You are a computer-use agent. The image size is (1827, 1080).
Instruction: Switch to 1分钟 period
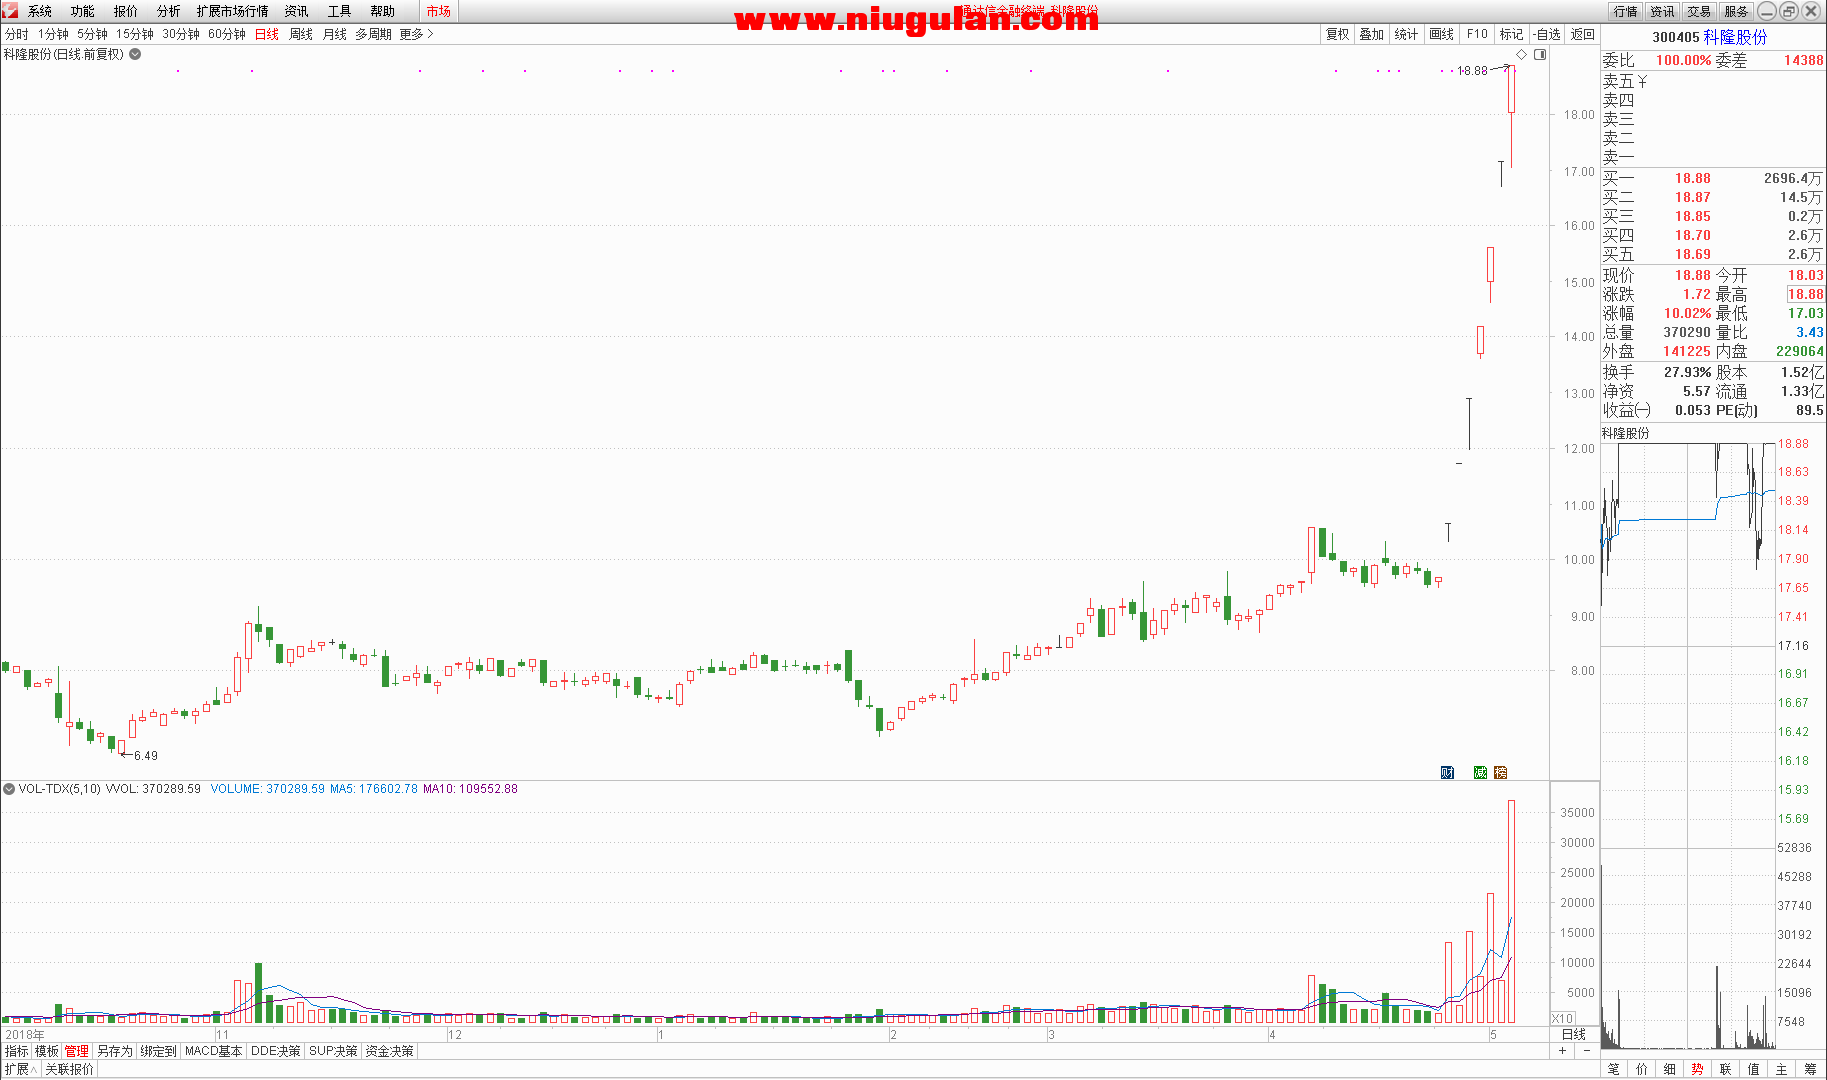[54, 34]
